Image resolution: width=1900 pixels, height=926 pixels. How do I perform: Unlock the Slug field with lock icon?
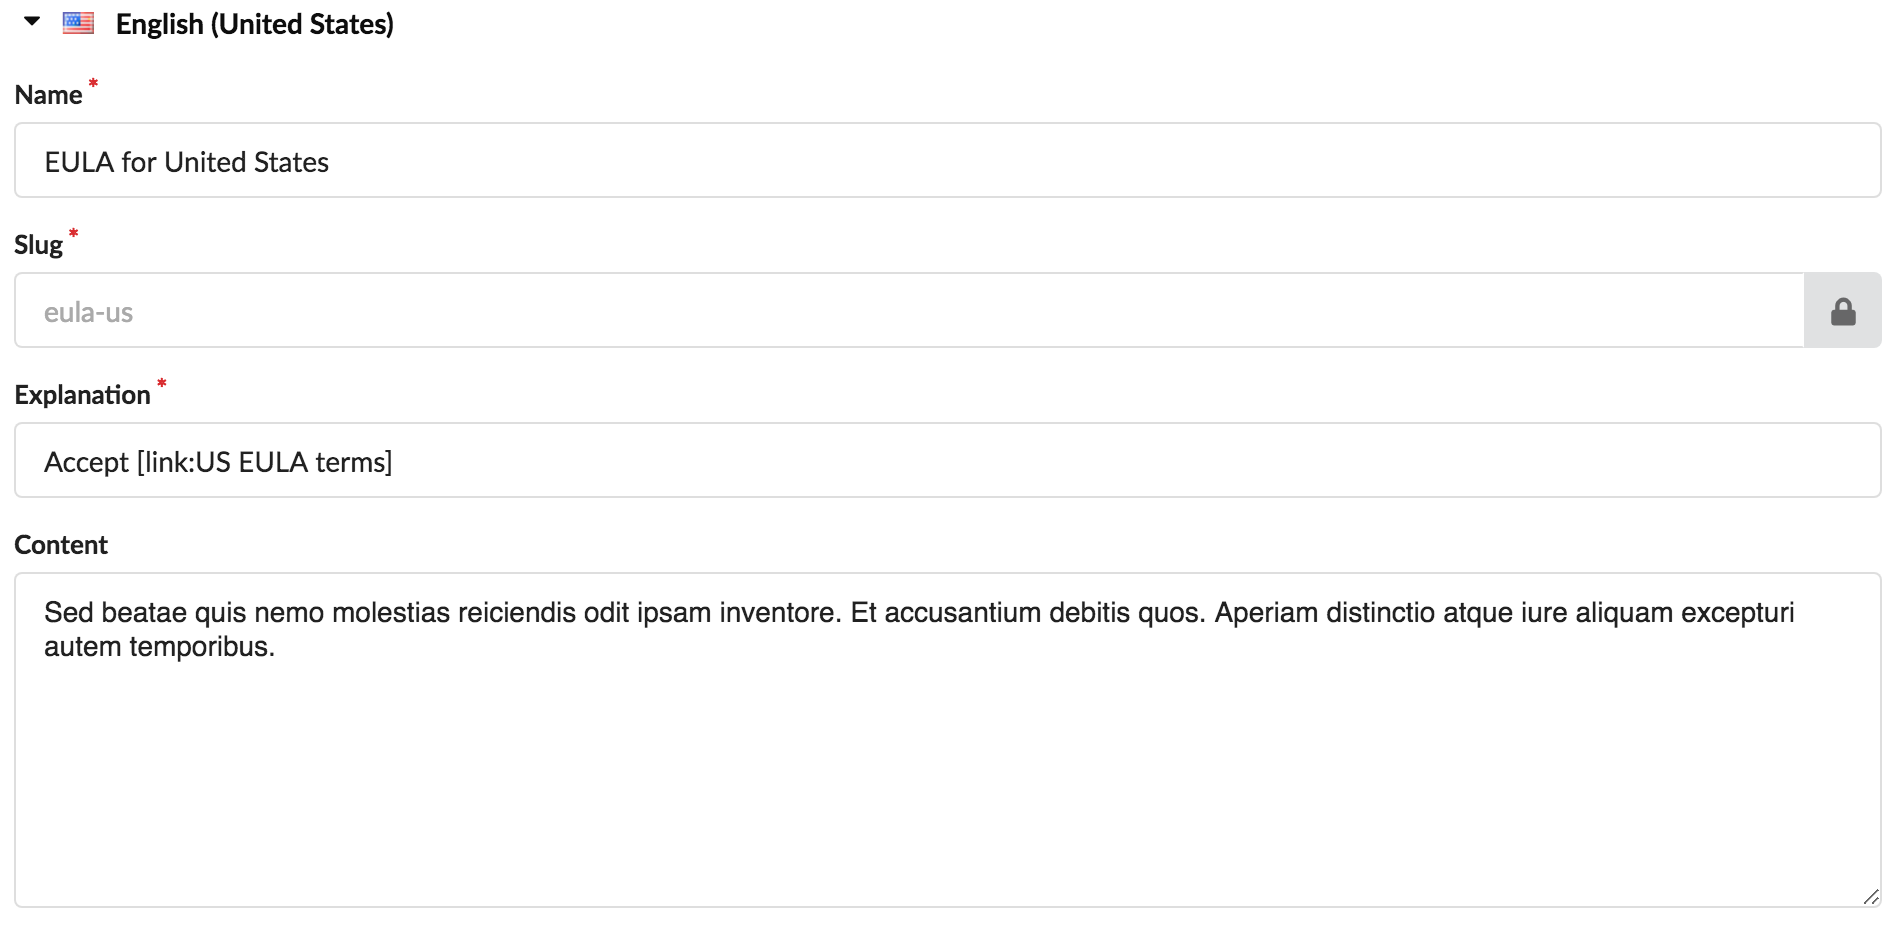coord(1843,311)
